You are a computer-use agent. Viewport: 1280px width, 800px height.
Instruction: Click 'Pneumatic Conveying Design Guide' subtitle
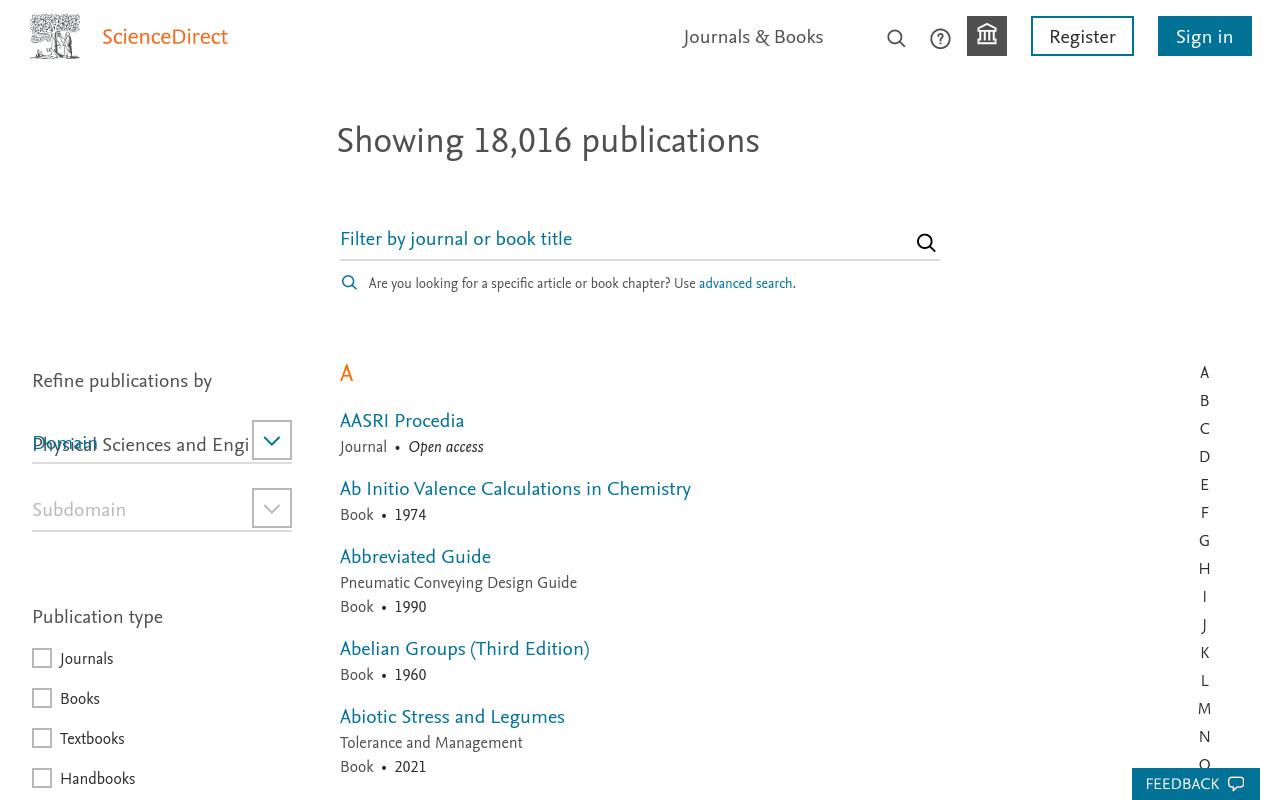[458, 584]
